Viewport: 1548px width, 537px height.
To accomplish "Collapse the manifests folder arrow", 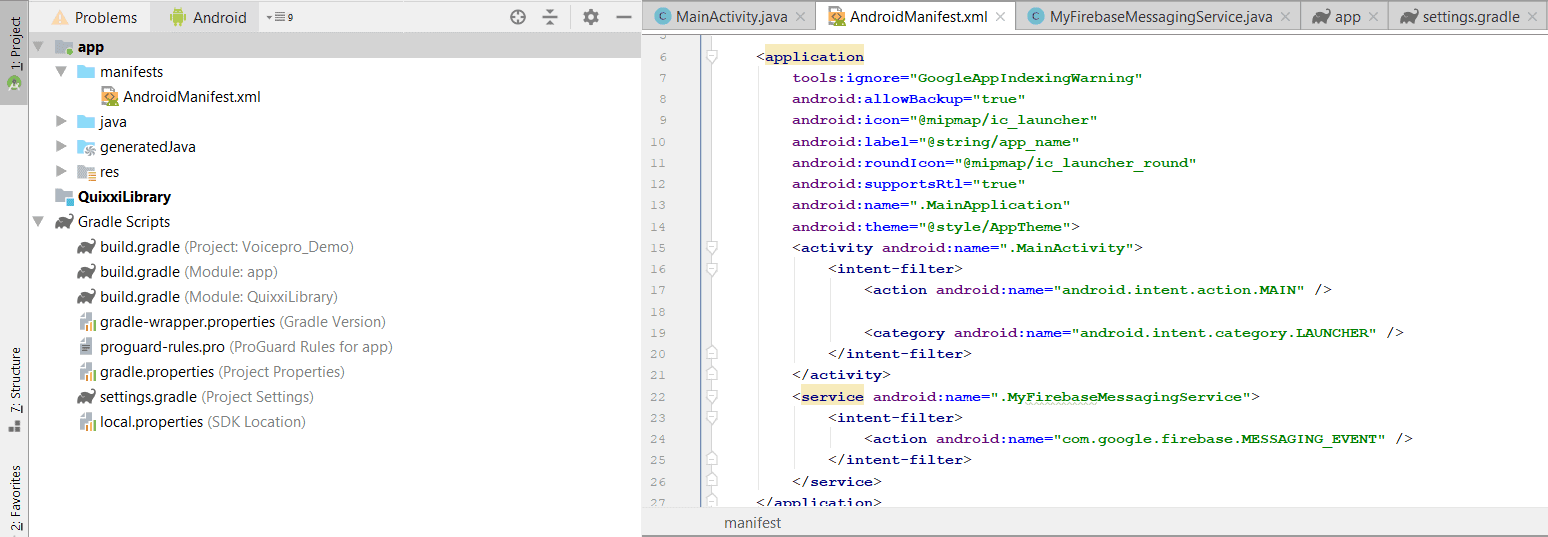I will tap(62, 72).
